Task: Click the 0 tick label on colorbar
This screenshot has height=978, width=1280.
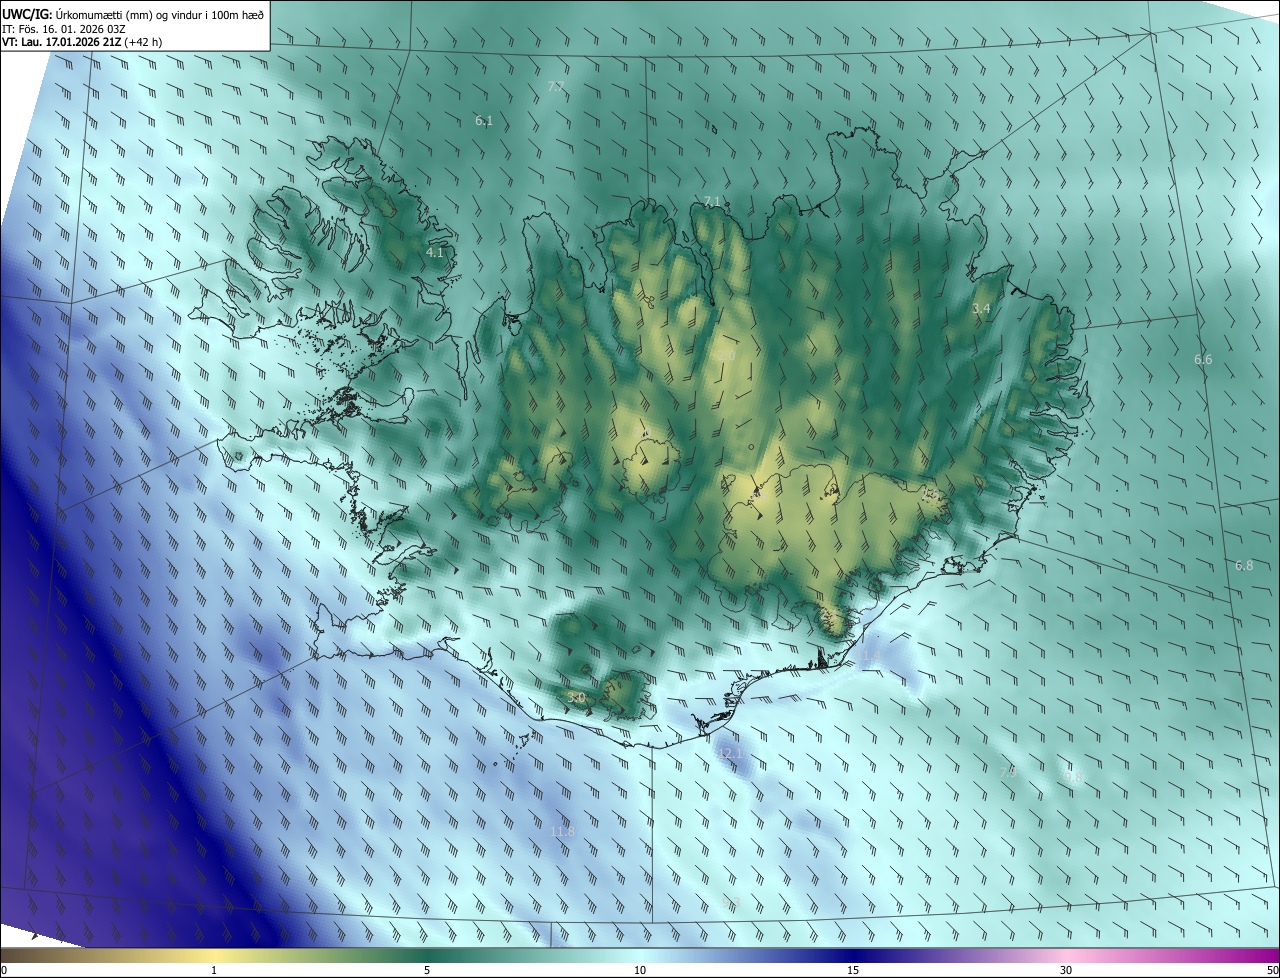Action: click(4, 971)
